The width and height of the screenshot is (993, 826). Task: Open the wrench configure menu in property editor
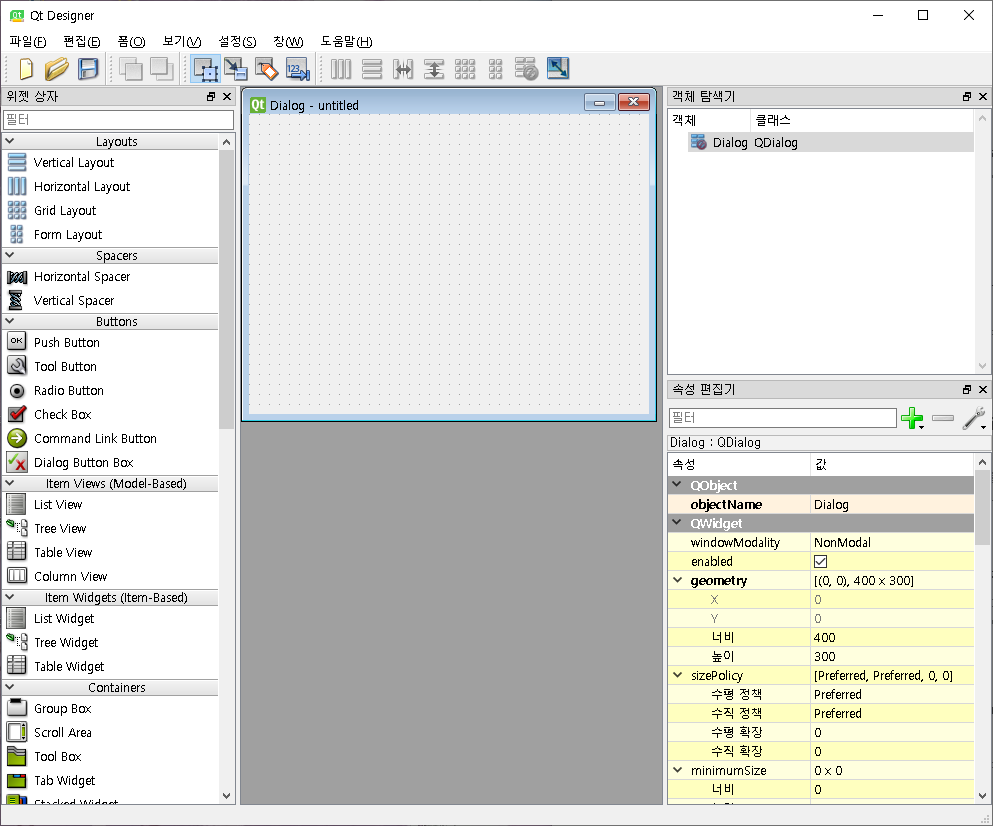[974, 418]
